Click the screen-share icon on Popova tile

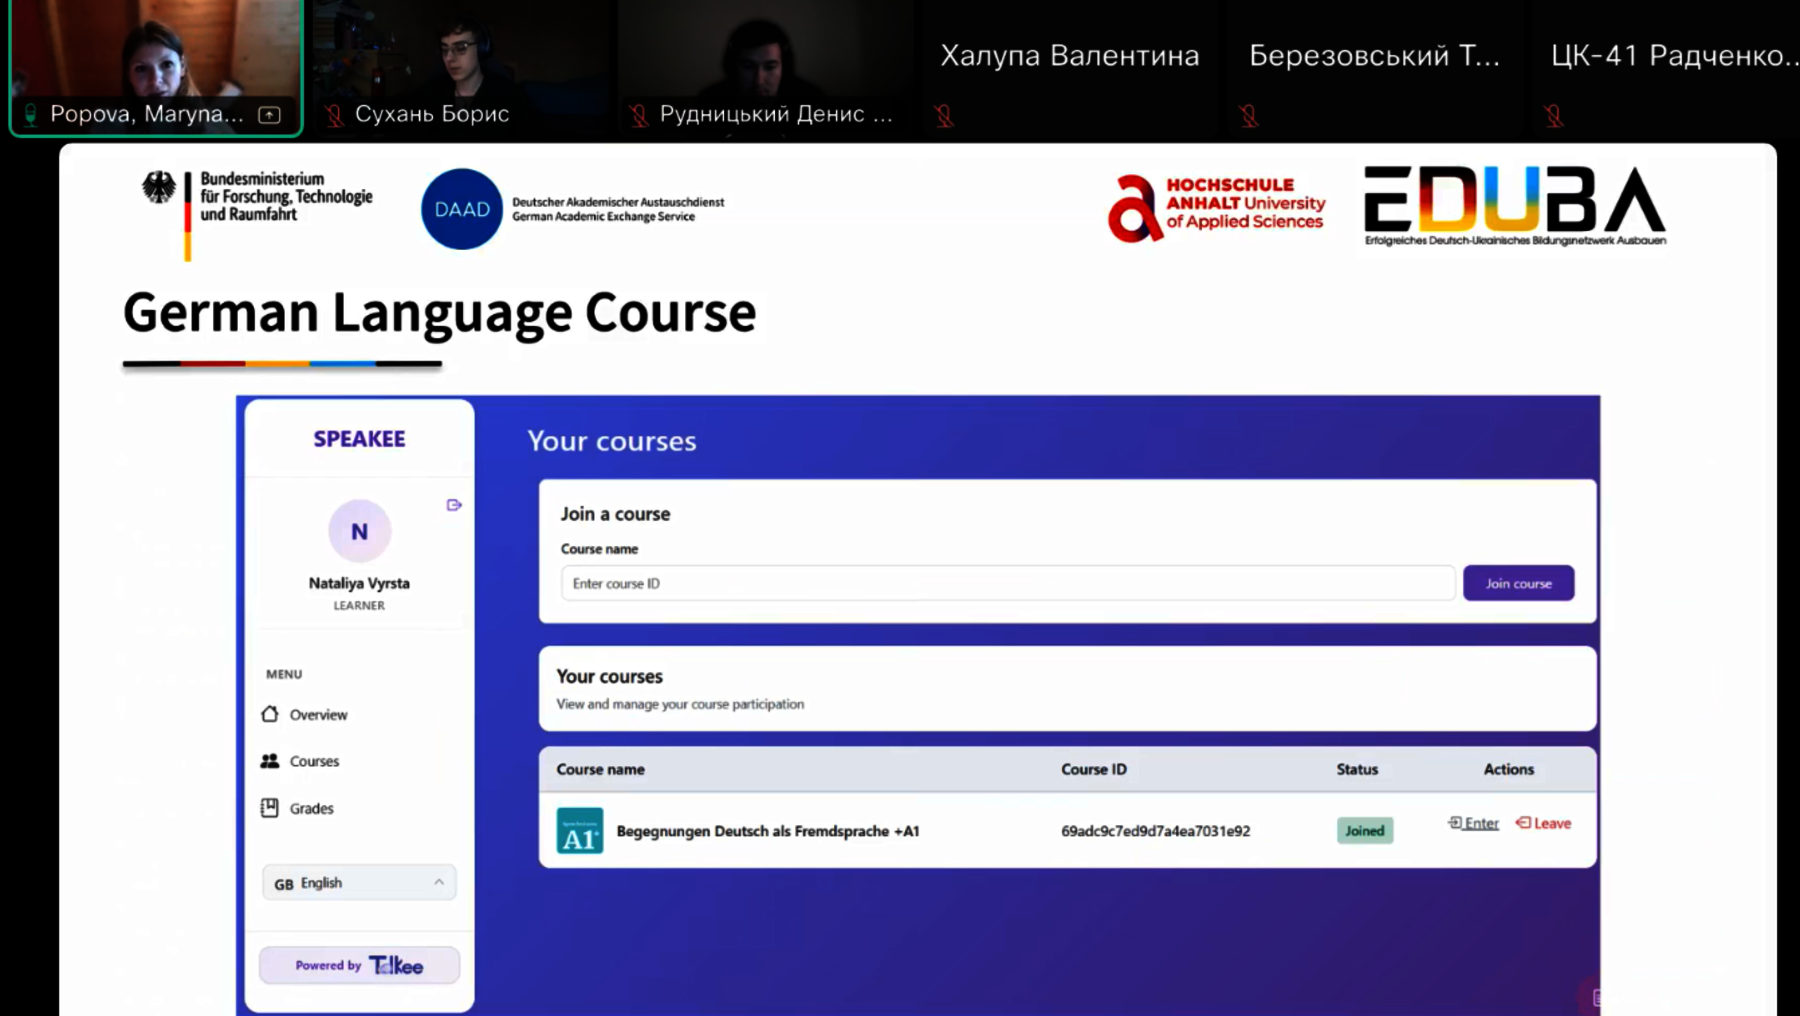(x=270, y=114)
